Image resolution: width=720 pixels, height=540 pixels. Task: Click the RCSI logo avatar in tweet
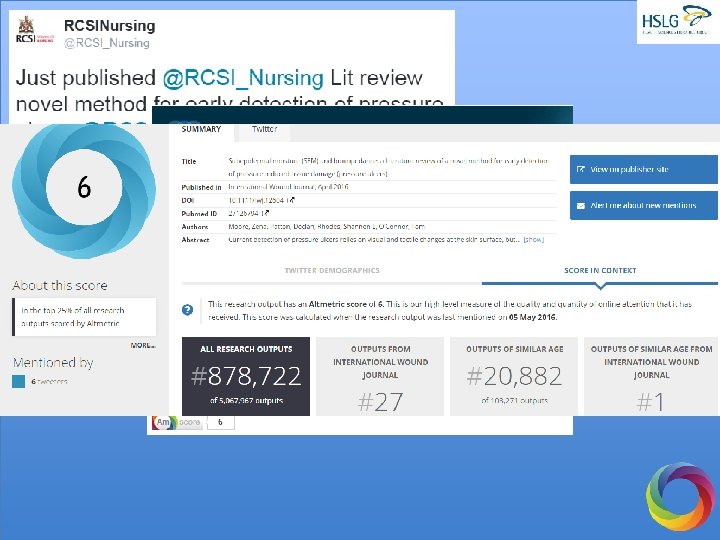point(34,30)
